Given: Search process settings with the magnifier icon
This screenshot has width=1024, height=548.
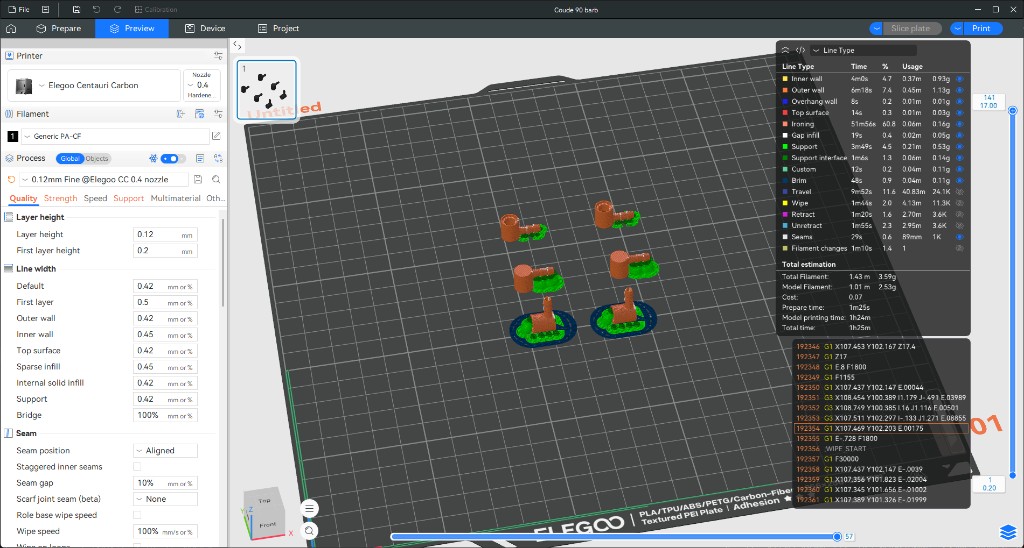Looking at the screenshot, I should pos(216,180).
